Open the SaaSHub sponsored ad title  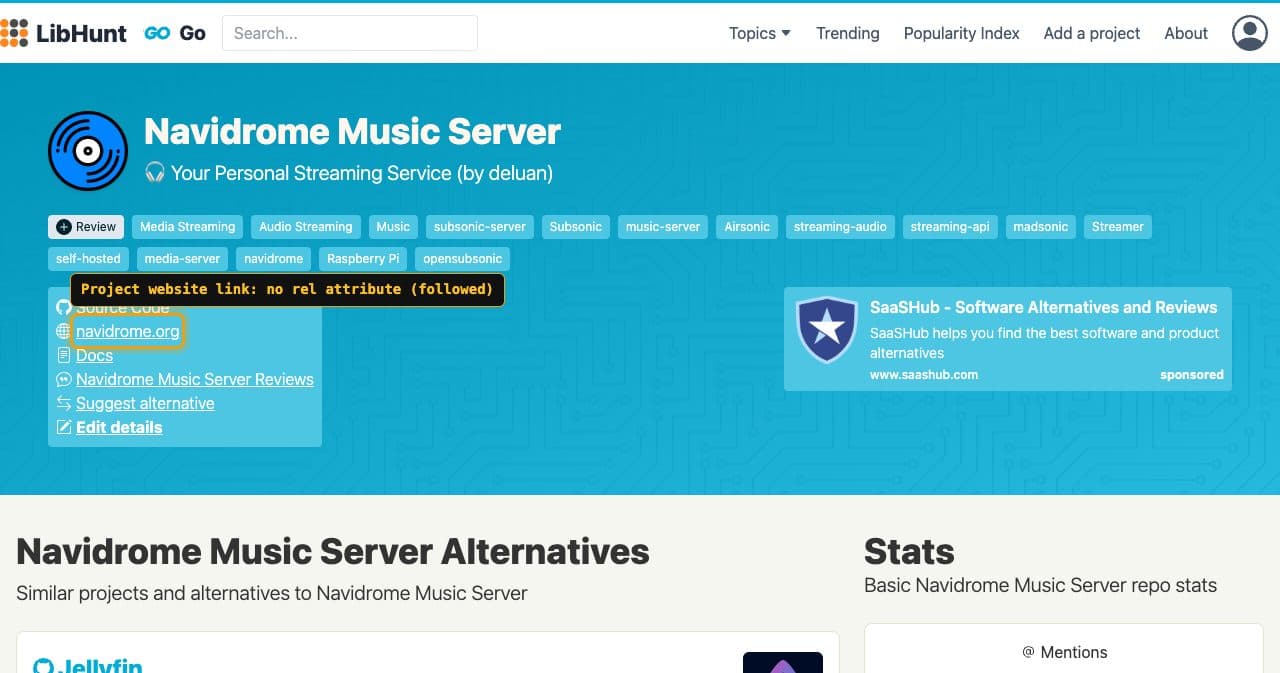click(x=1044, y=307)
